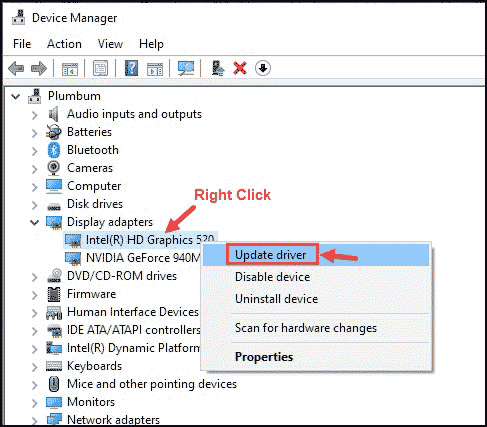487x427 pixels.
Task: Expand Audio inputs and outputs
Action: pos(35,115)
